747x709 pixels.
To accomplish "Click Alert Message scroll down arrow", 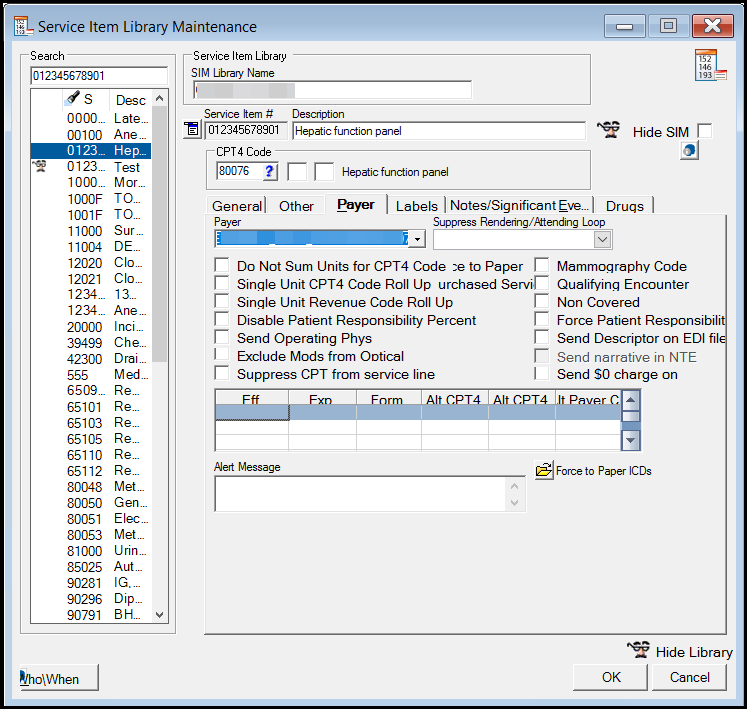I will (515, 503).
